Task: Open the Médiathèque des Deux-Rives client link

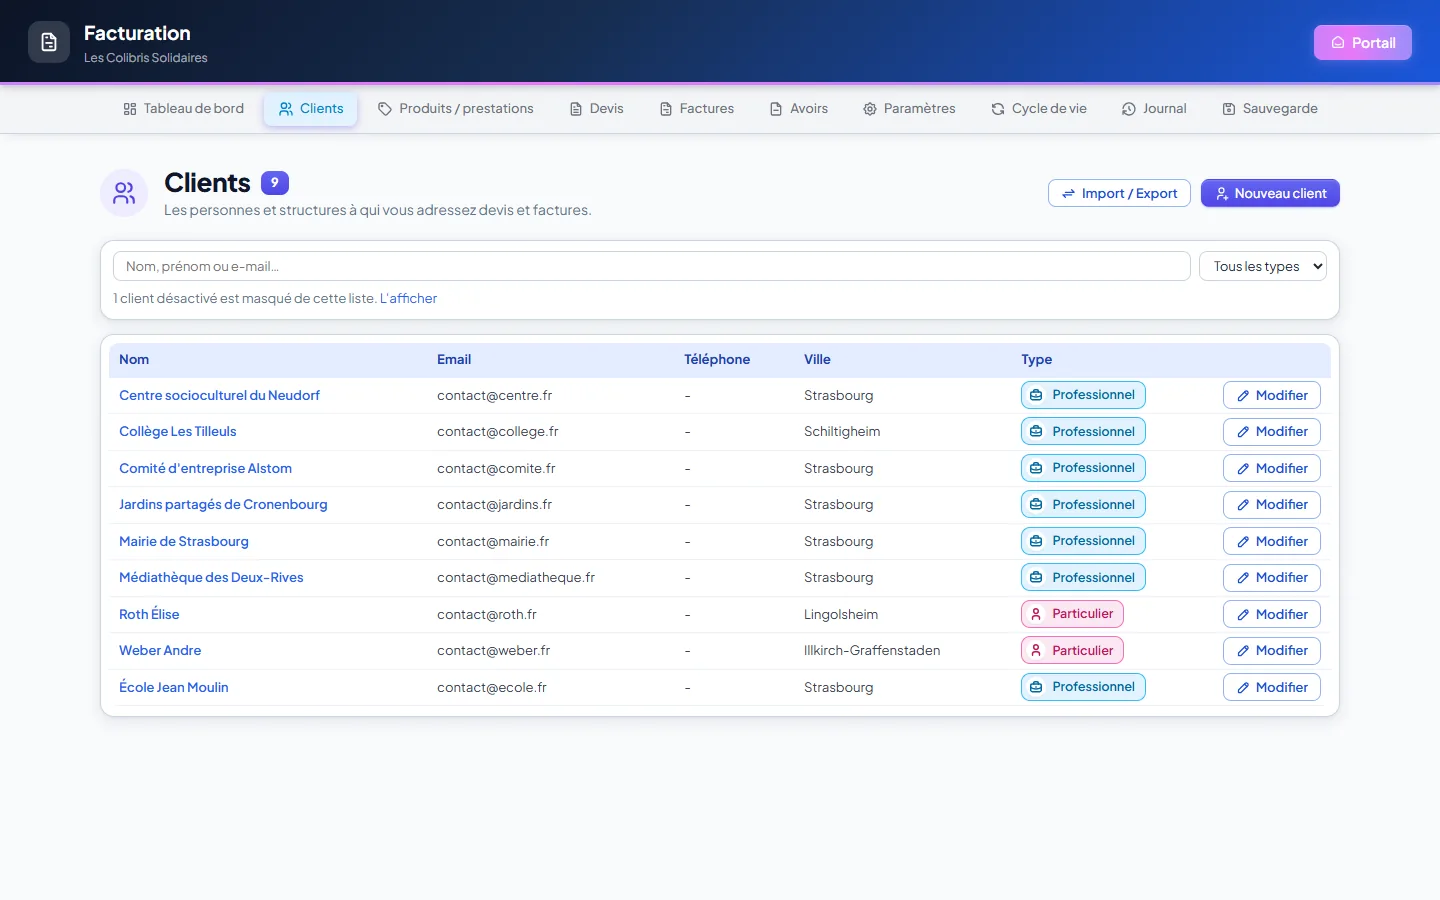Action: tap(211, 578)
